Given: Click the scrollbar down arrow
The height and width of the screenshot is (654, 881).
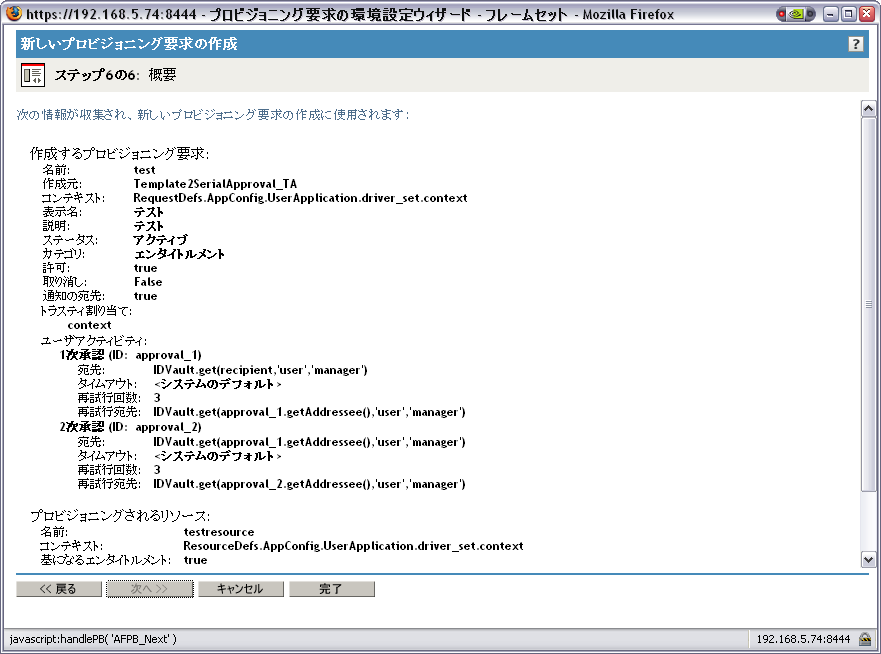Looking at the screenshot, I should 868,560.
